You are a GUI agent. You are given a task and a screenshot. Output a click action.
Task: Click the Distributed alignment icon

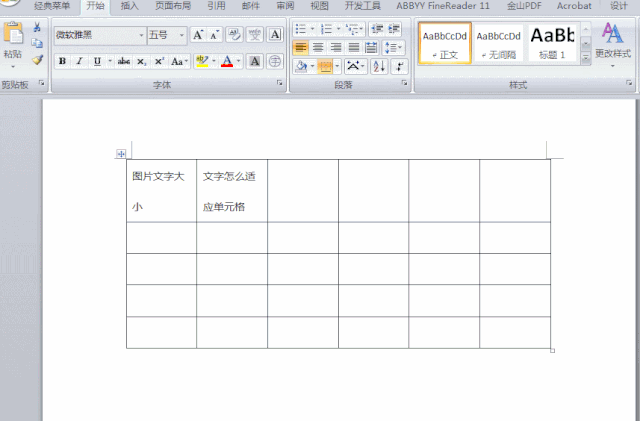point(371,47)
